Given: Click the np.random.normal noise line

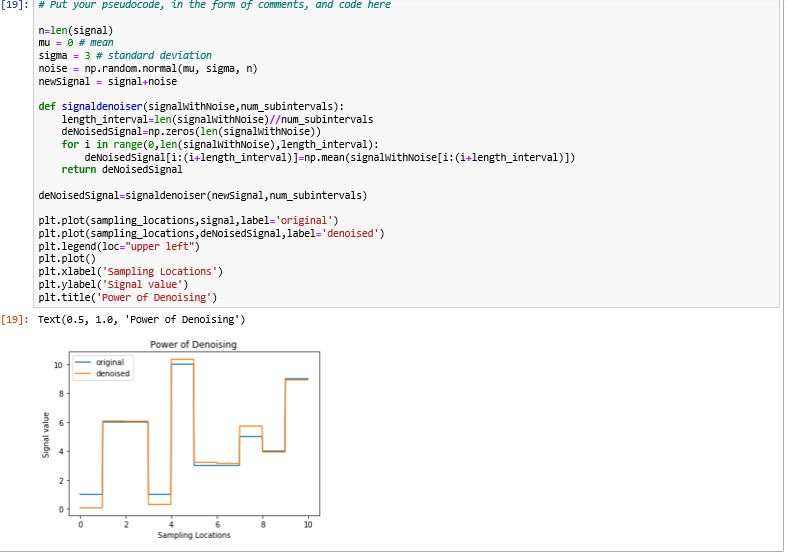Looking at the screenshot, I should [148, 68].
